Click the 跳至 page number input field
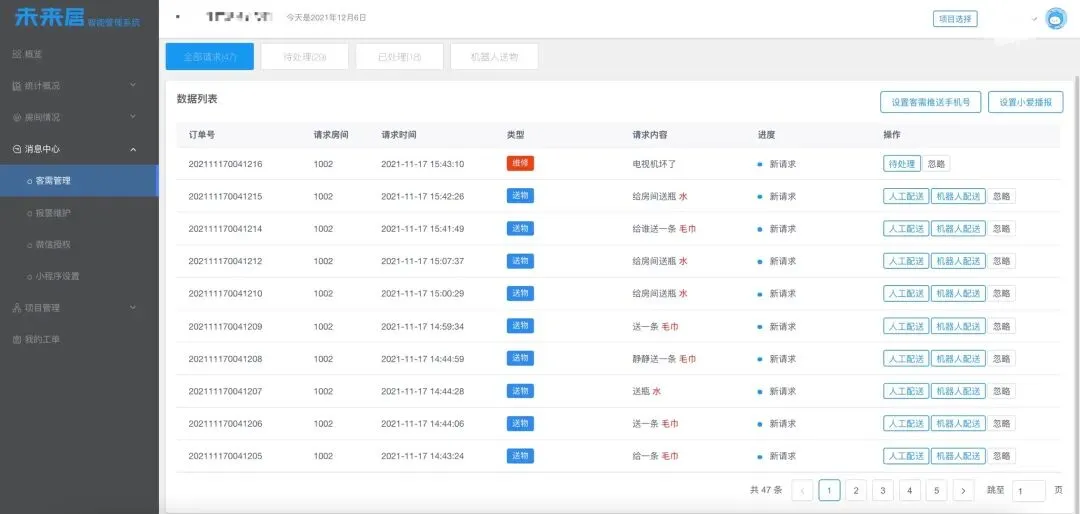This screenshot has height=514, width=1080. click(x=1029, y=491)
